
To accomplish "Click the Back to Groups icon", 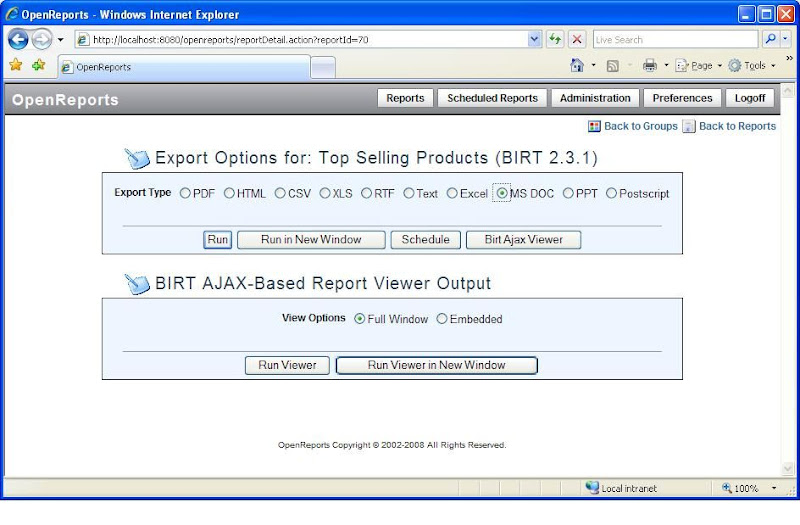I will click(594, 126).
